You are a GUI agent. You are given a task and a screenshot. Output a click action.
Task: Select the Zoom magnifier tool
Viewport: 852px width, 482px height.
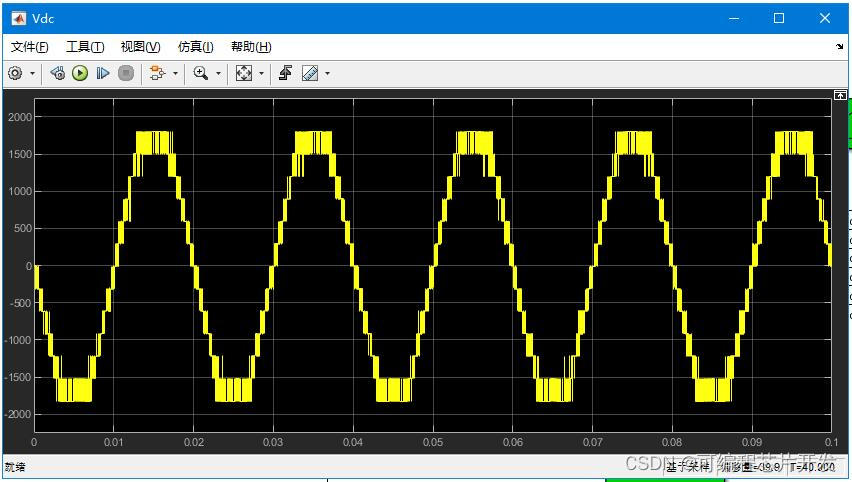(x=201, y=73)
